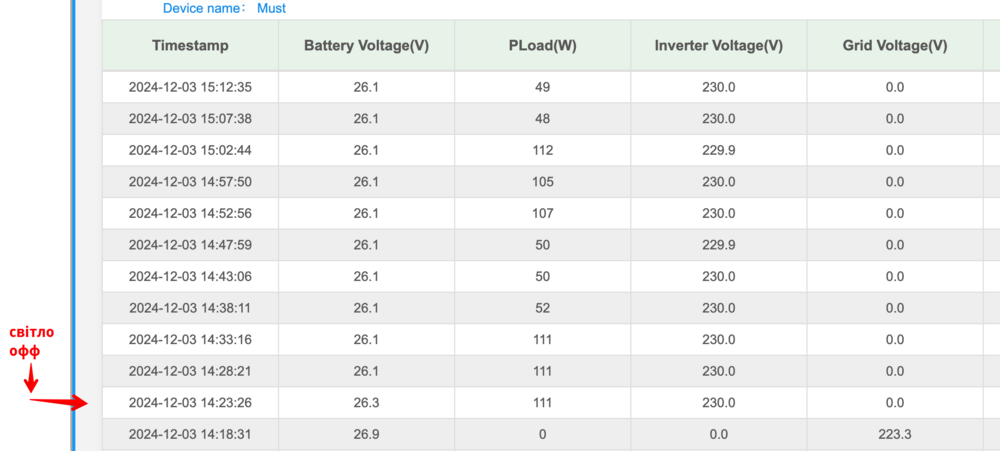Click the red arrow annotation
Viewport: 1000px width, 451px height.
point(60,403)
